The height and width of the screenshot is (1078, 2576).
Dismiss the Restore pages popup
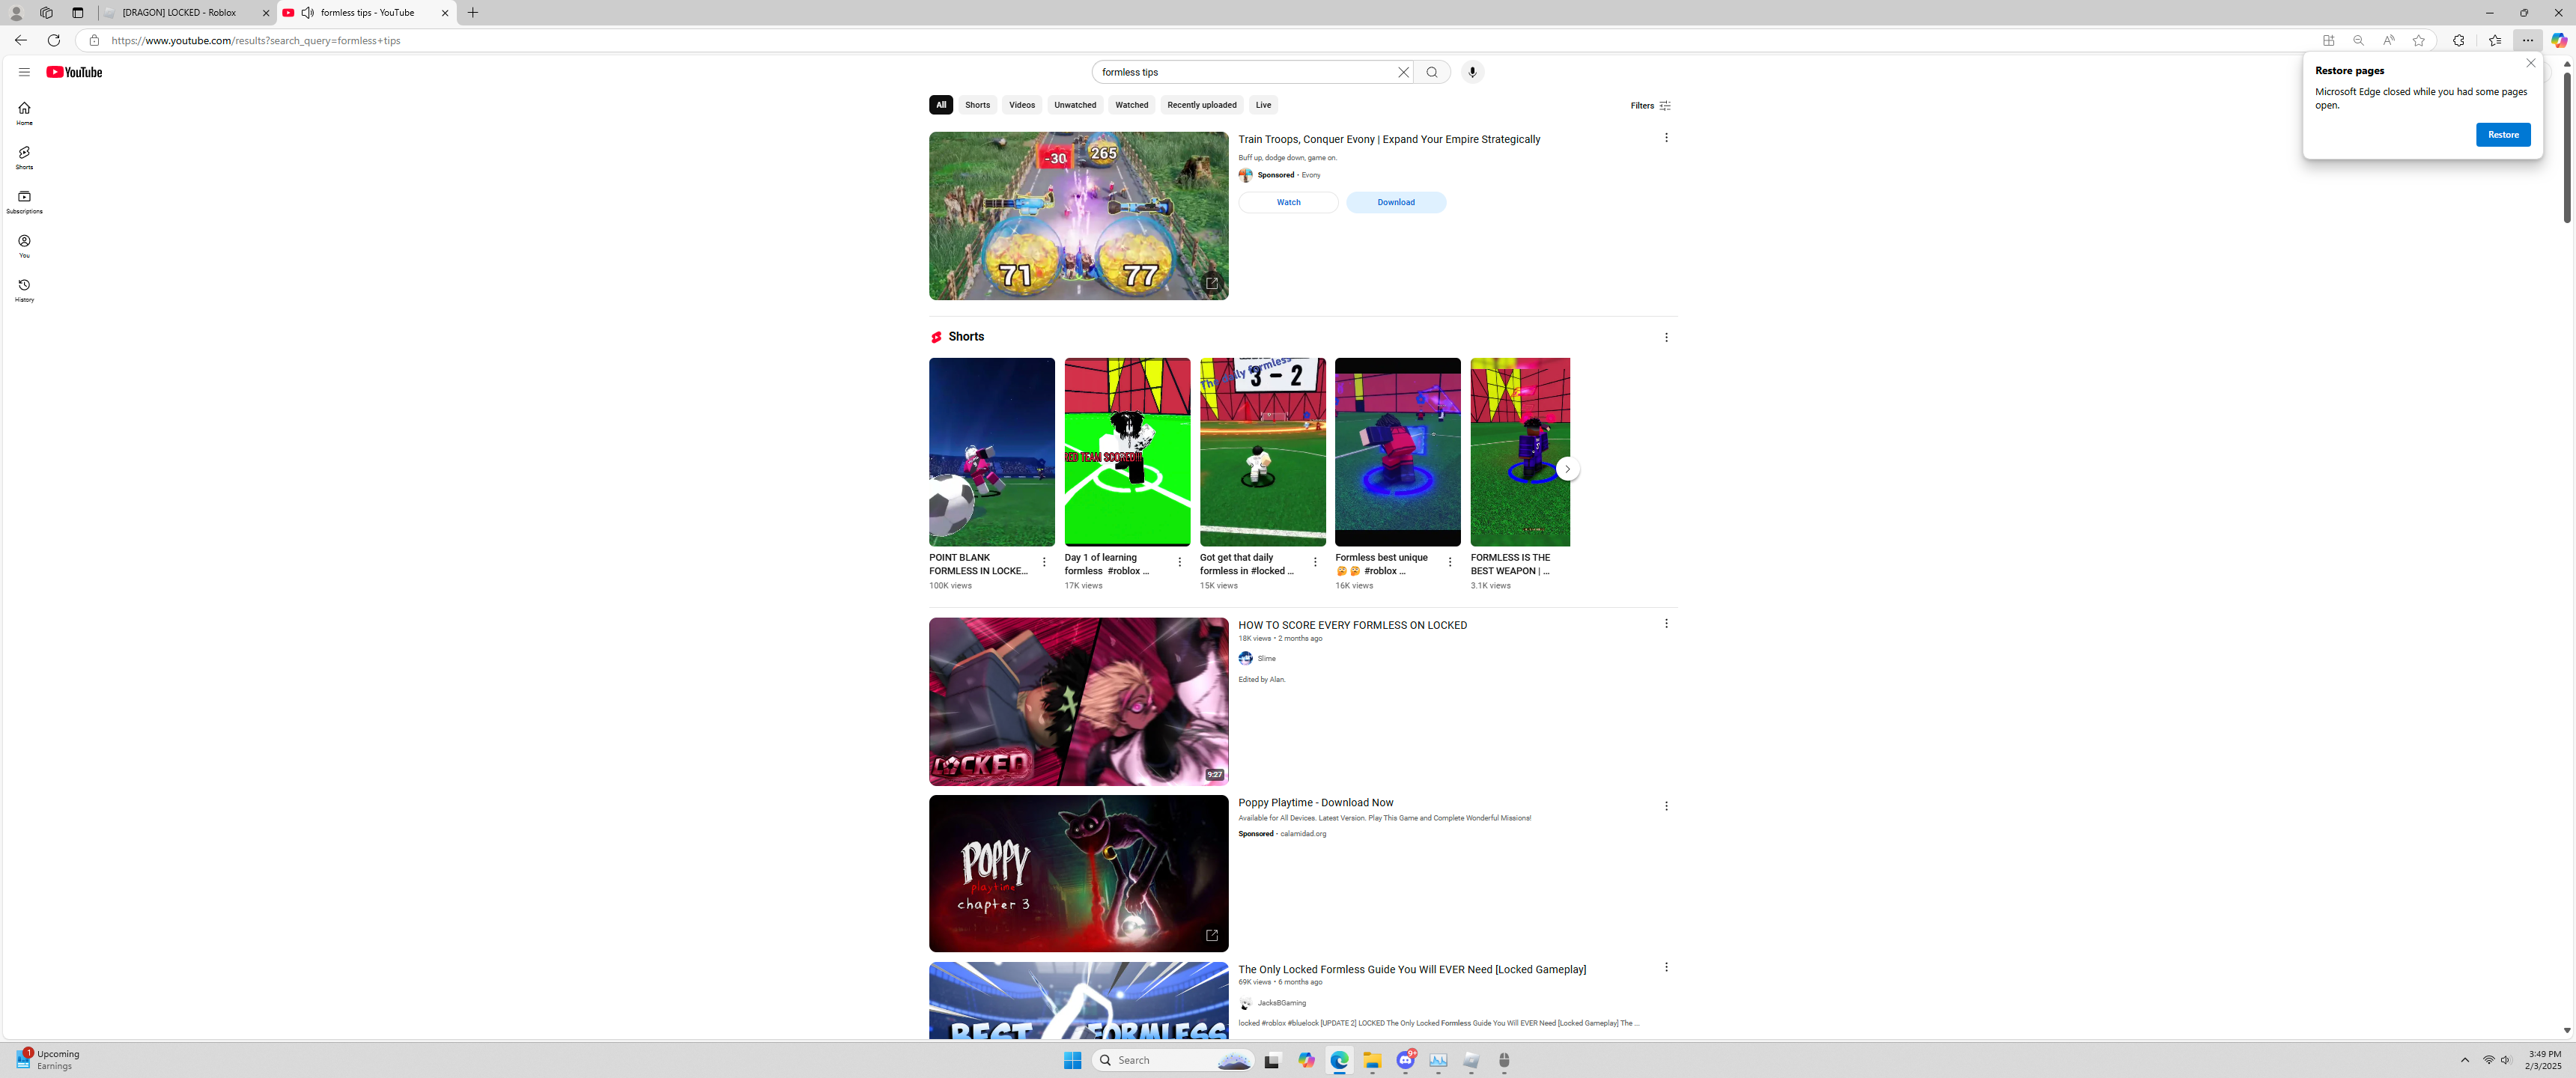tap(2531, 63)
